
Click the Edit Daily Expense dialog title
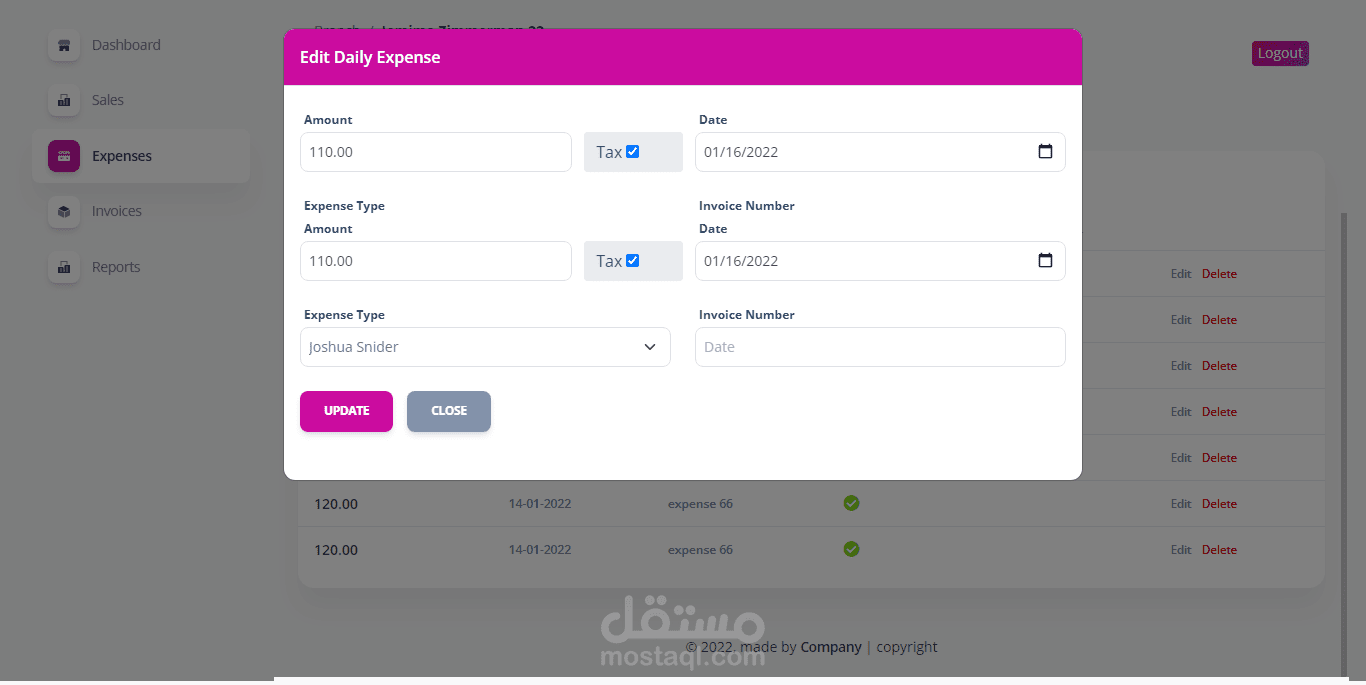tap(370, 57)
